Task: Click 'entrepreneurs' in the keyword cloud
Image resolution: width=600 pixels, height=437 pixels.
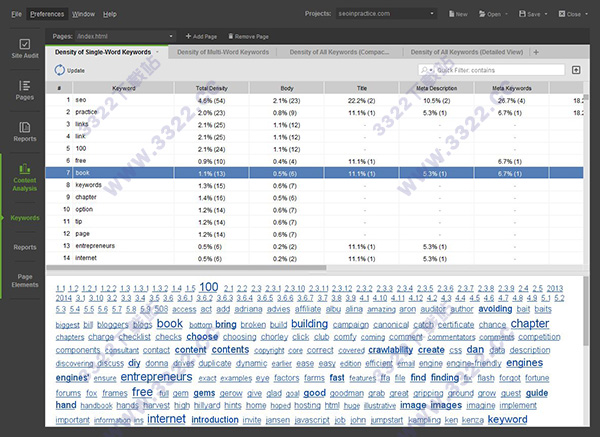Action: coord(156,378)
